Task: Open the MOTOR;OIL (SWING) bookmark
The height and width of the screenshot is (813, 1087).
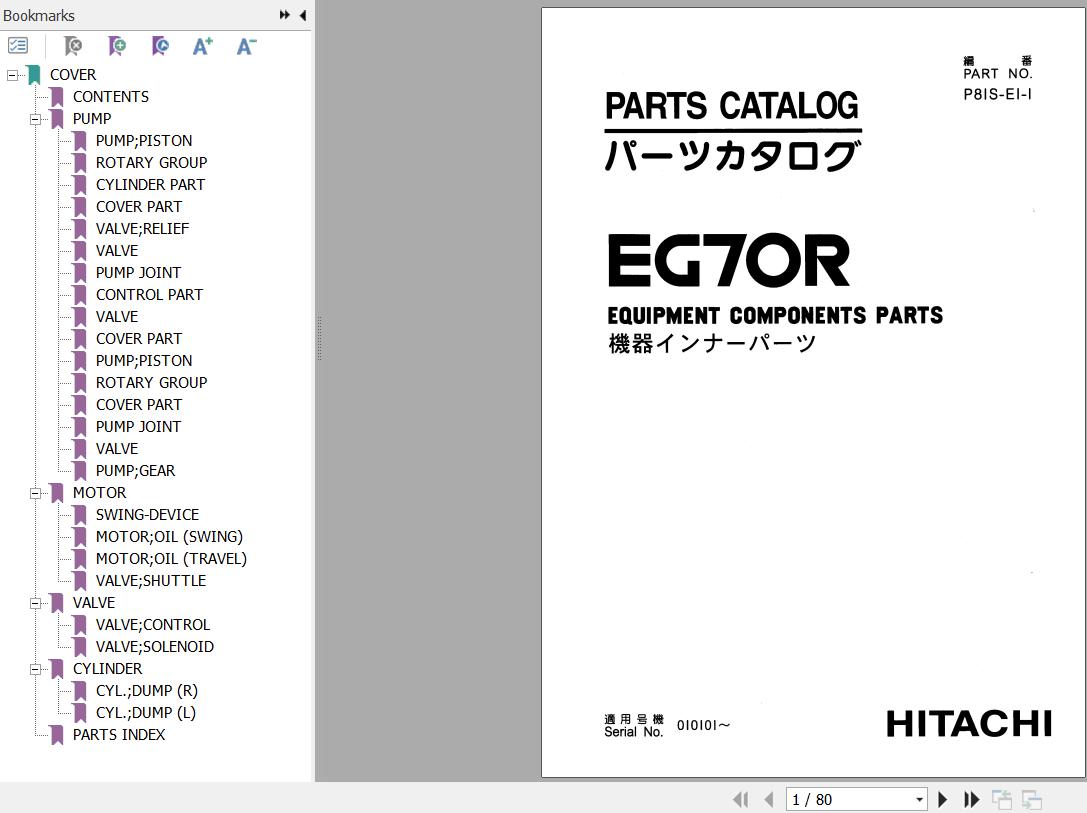Action: click(169, 536)
